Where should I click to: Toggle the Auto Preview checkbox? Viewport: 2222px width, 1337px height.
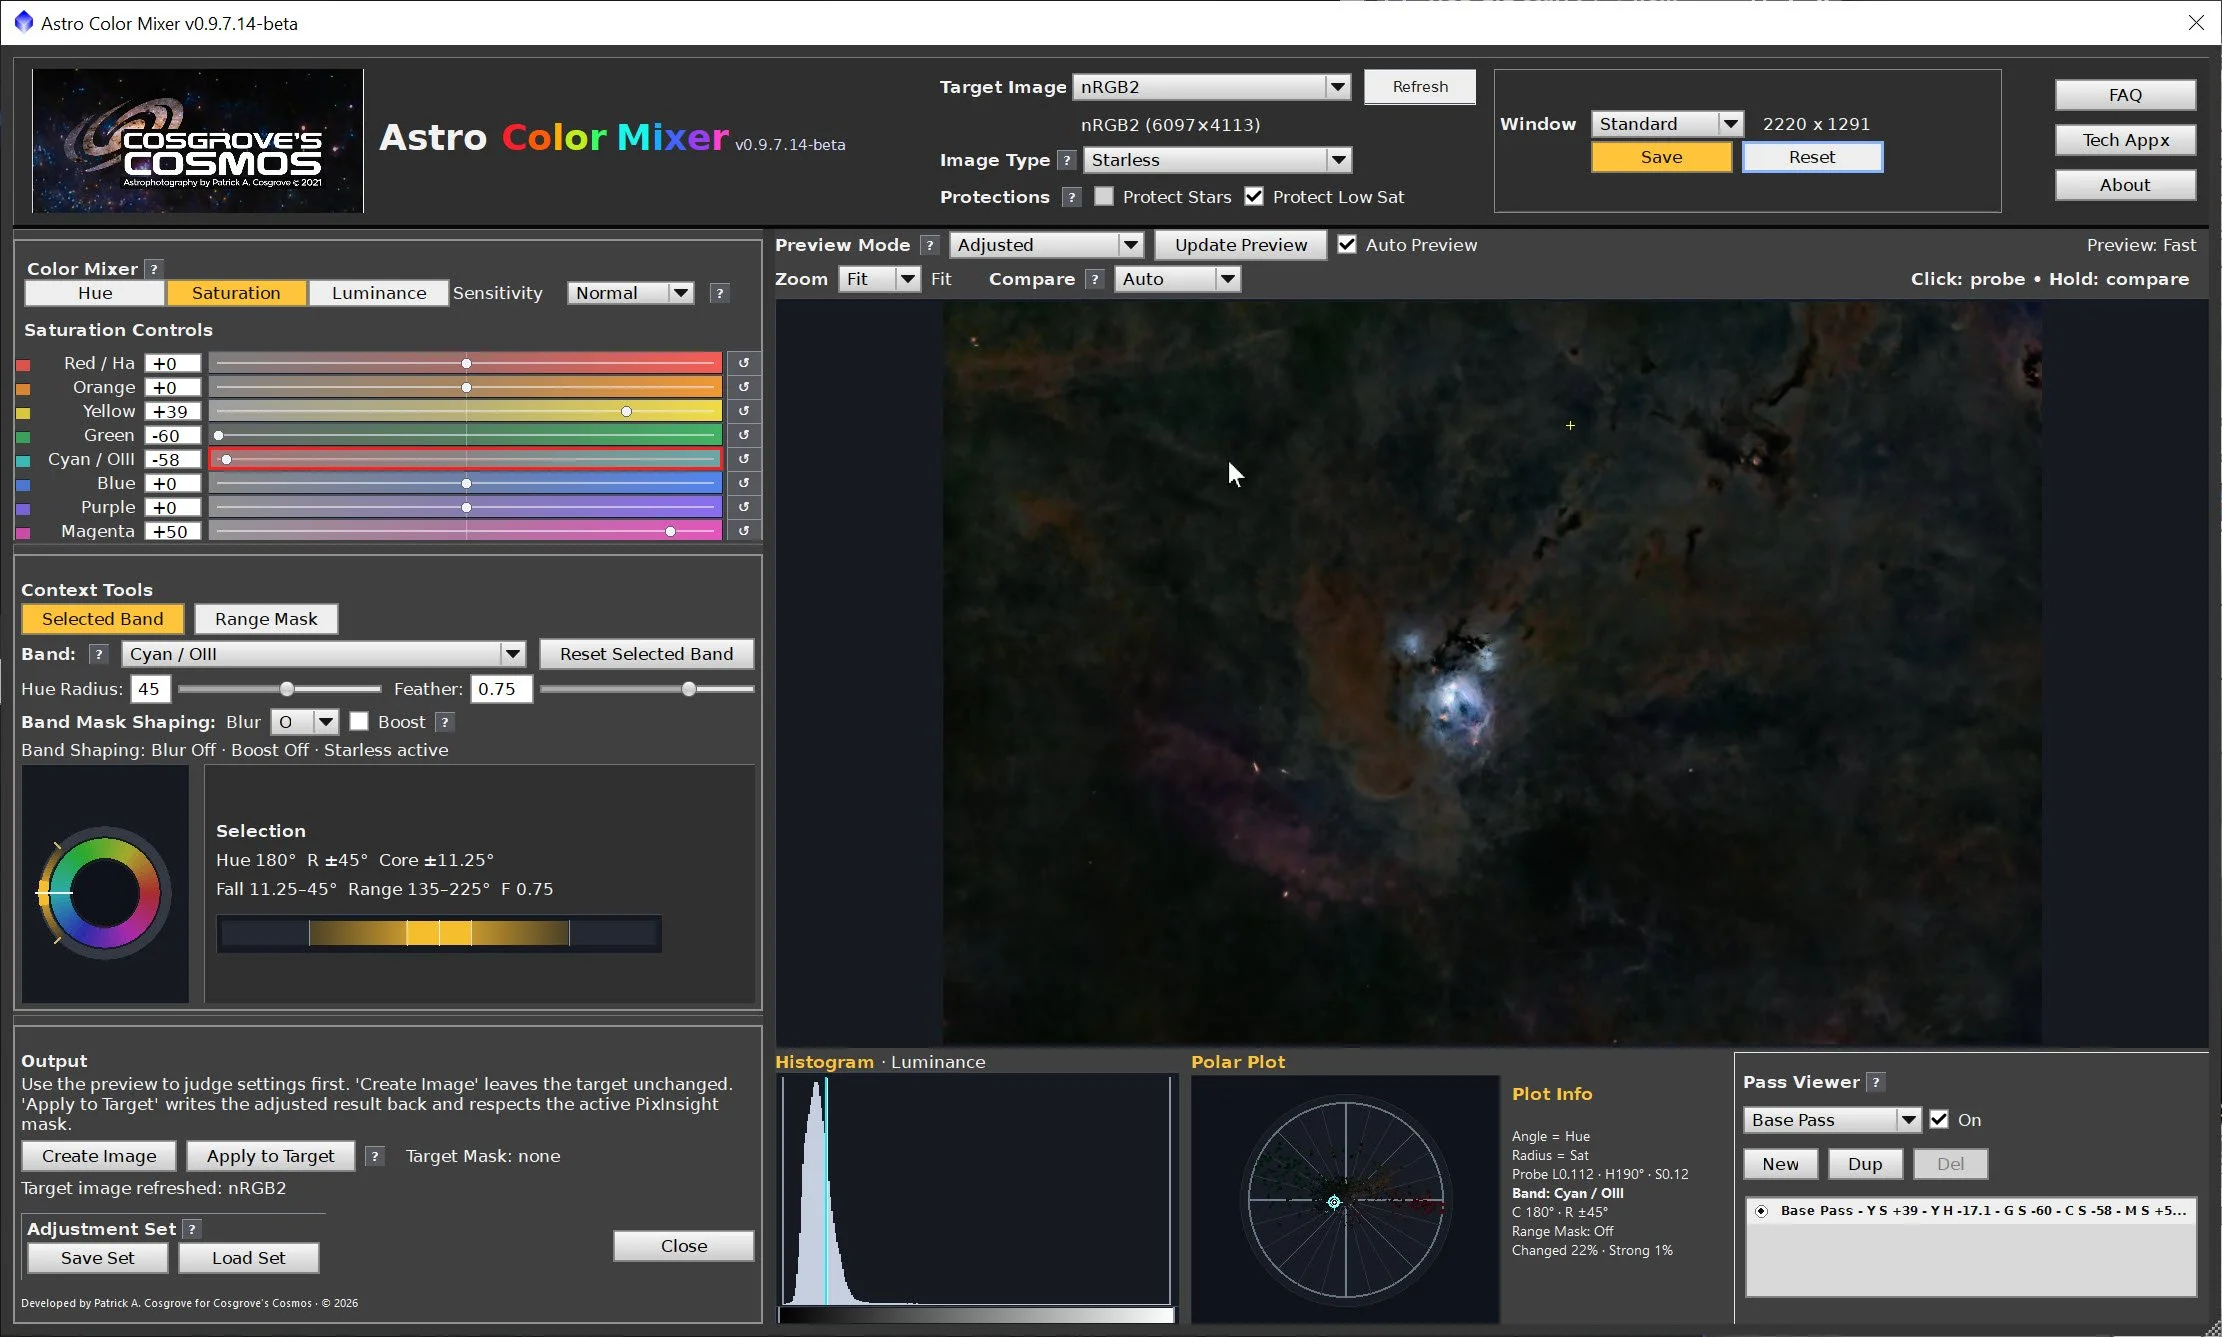click(x=1347, y=245)
